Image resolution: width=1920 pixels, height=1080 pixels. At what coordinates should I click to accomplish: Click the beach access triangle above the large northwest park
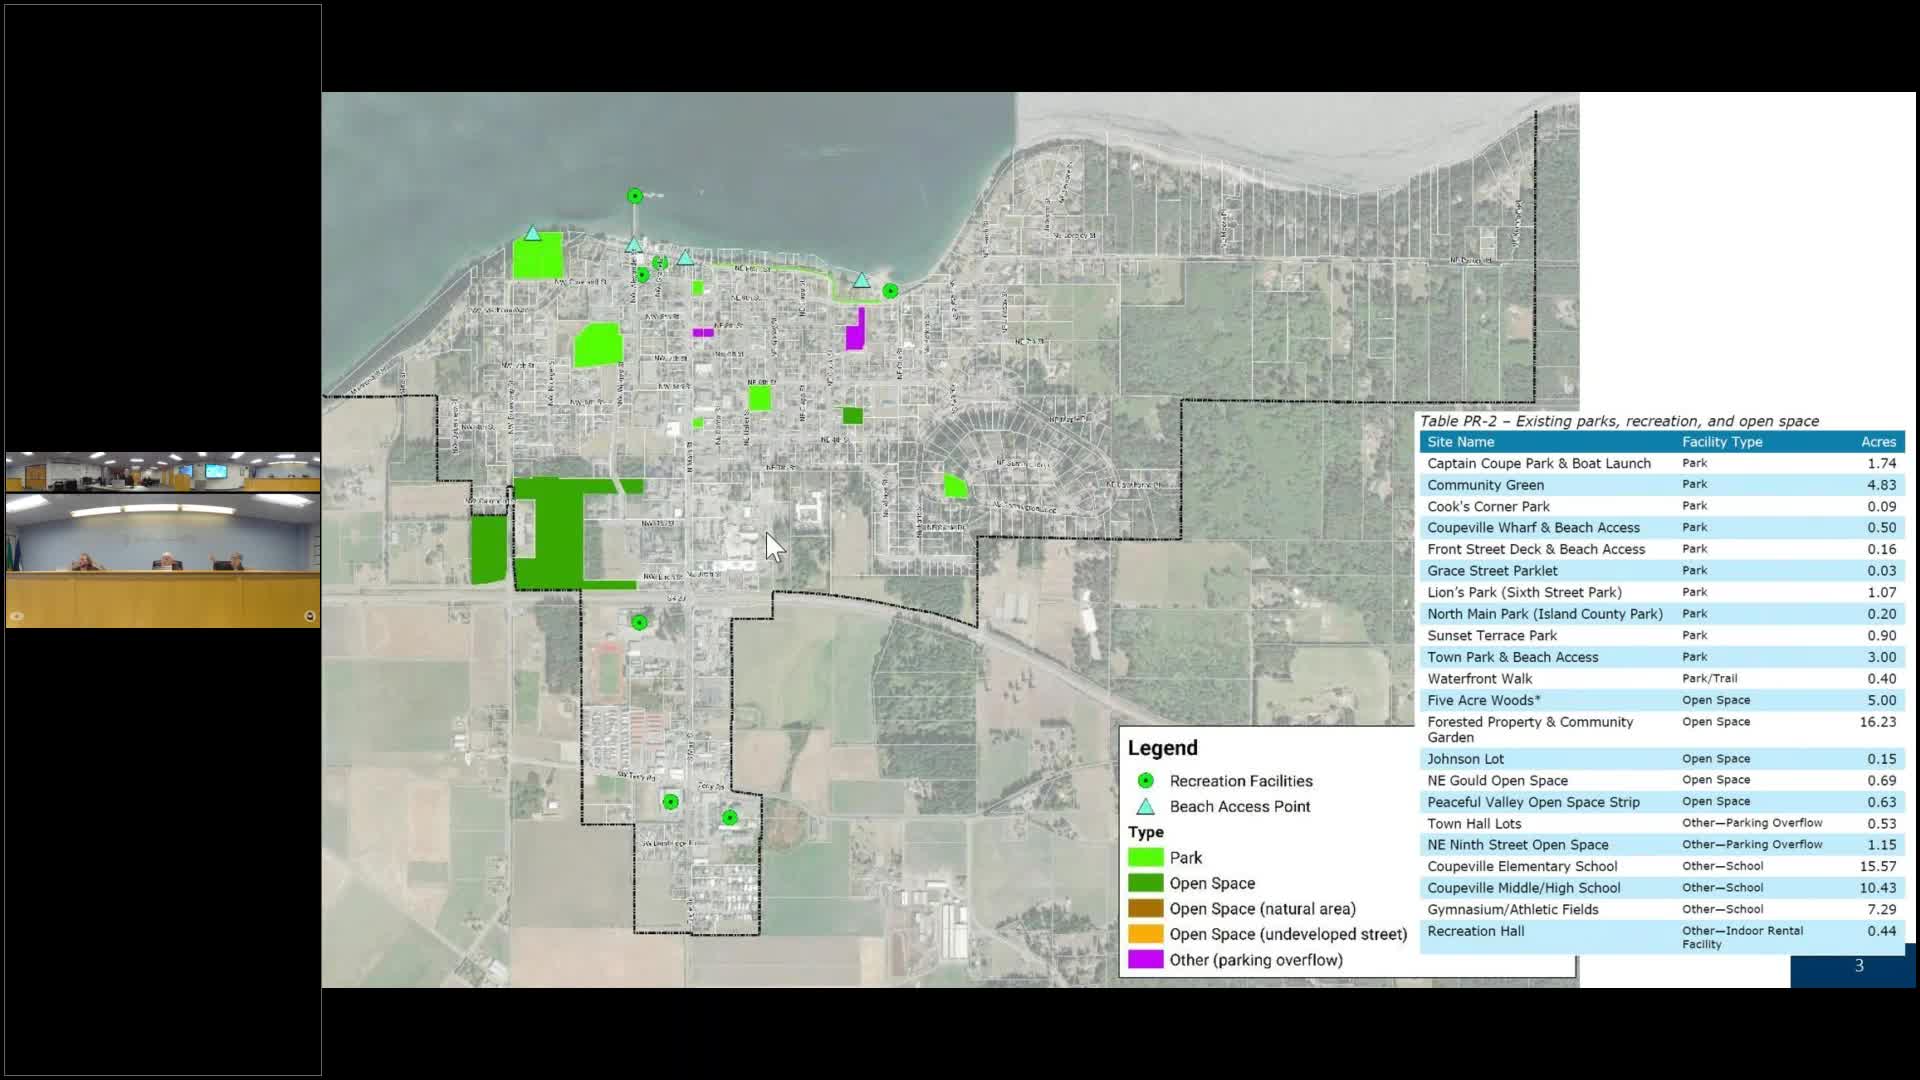pos(533,234)
